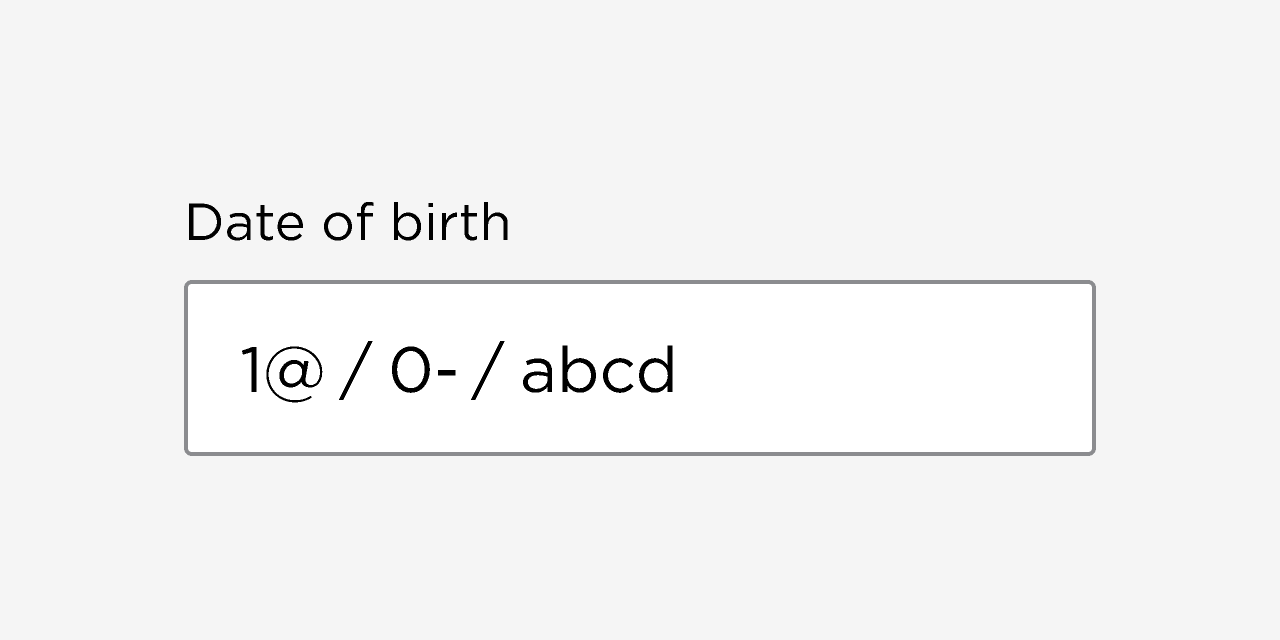Click the first slash separator in field
Viewport: 1280px width, 640px height.
352,372
